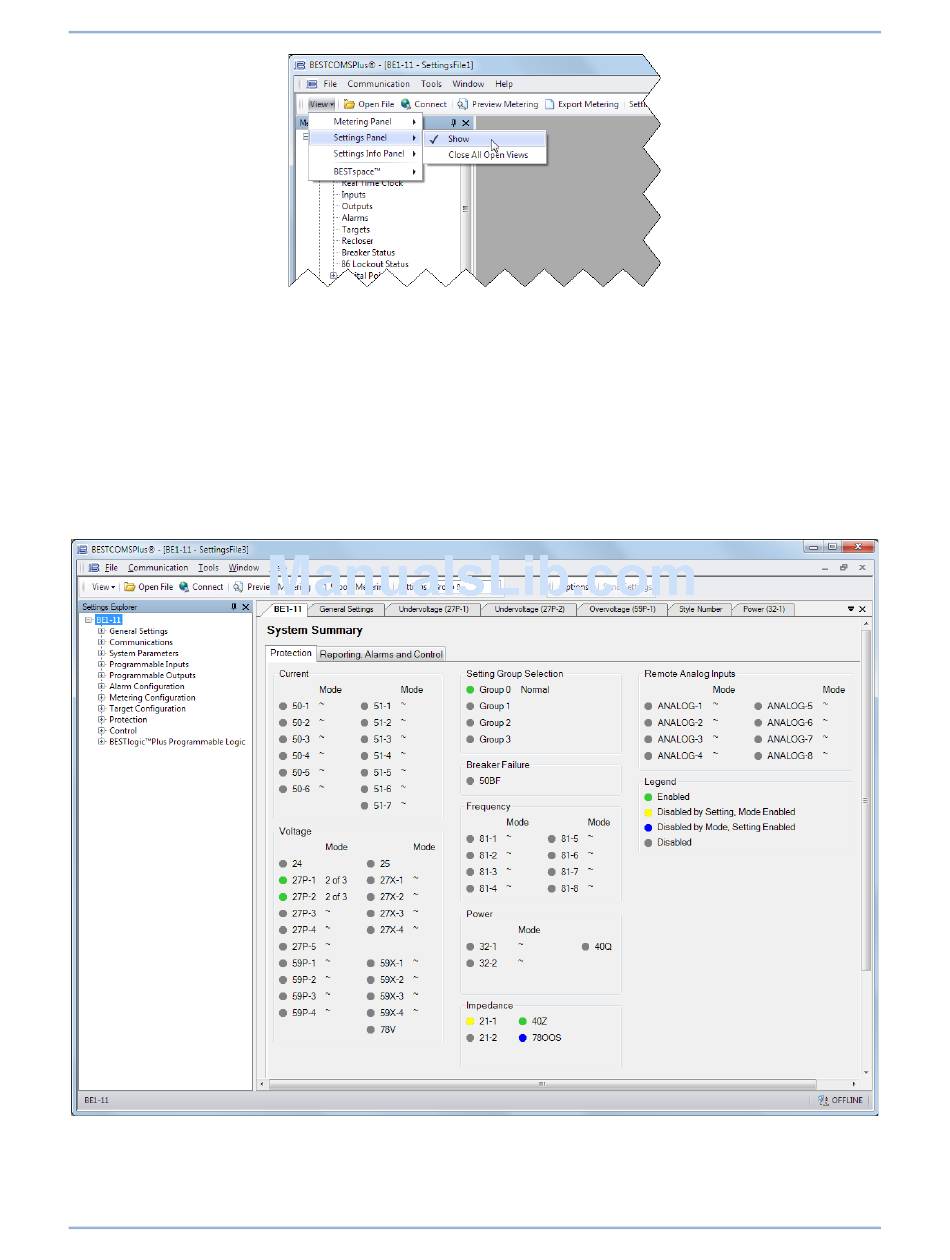Select Alarms in the SettingsFile1 tree

click(355, 218)
